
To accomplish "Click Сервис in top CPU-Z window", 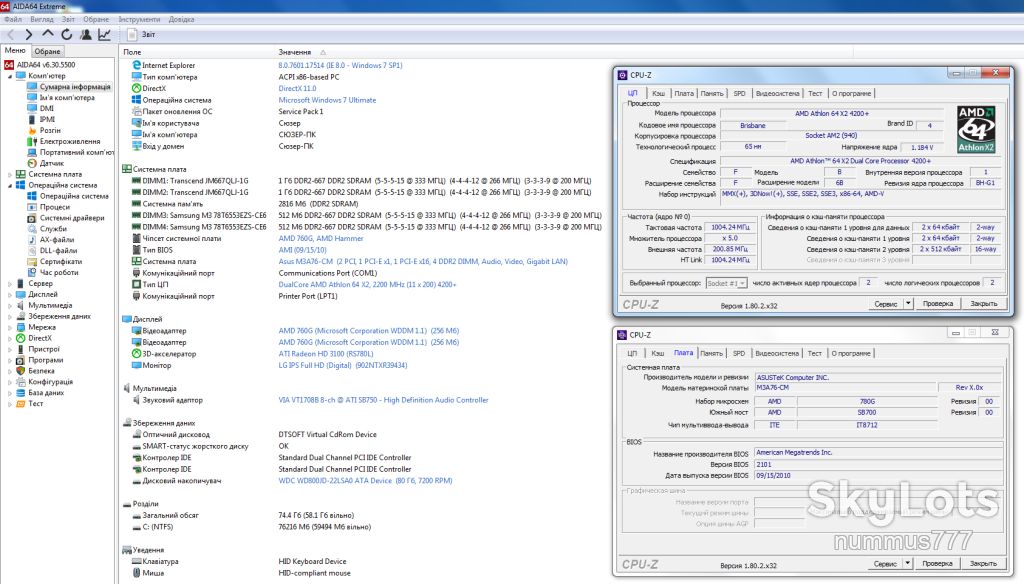I will [x=886, y=304].
